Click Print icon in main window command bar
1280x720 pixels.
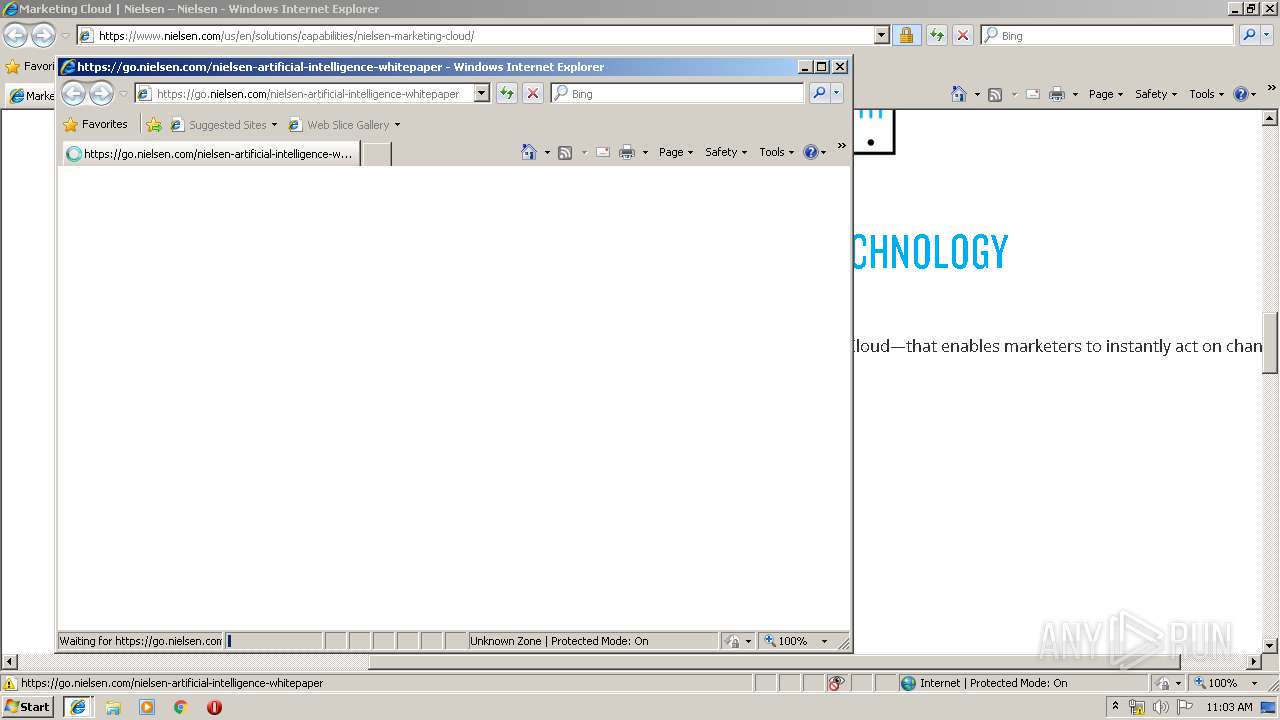click(x=1057, y=94)
